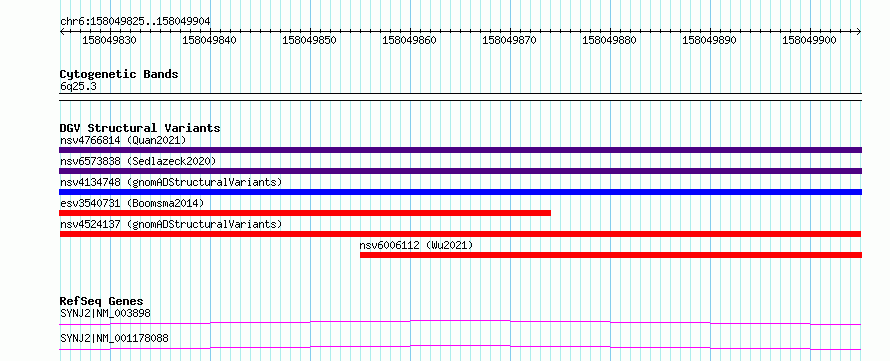
Task: Click ruler position 158049850
Action: [x=309, y=40]
